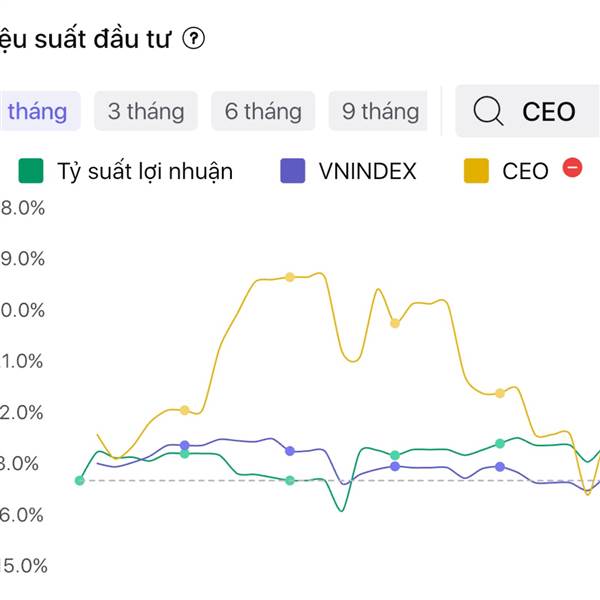Image resolution: width=600 pixels, height=600 pixels.
Task: Click the leftmost green data point
Action: tap(80, 480)
